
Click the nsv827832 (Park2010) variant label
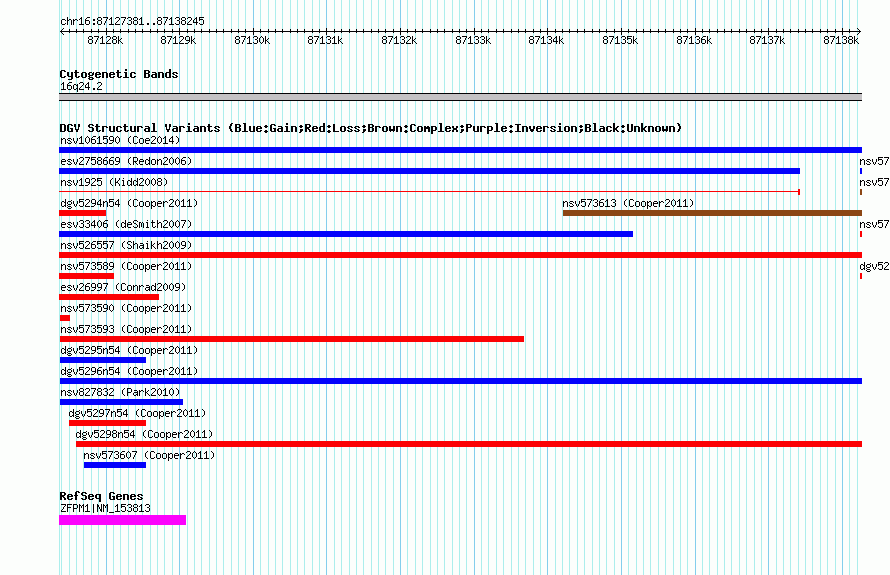120,392
